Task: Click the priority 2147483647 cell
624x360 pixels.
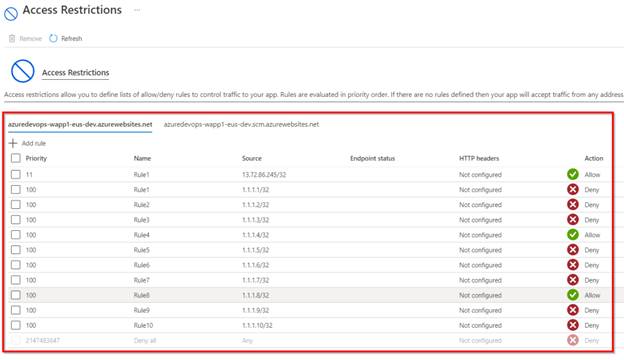Action: coord(43,341)
